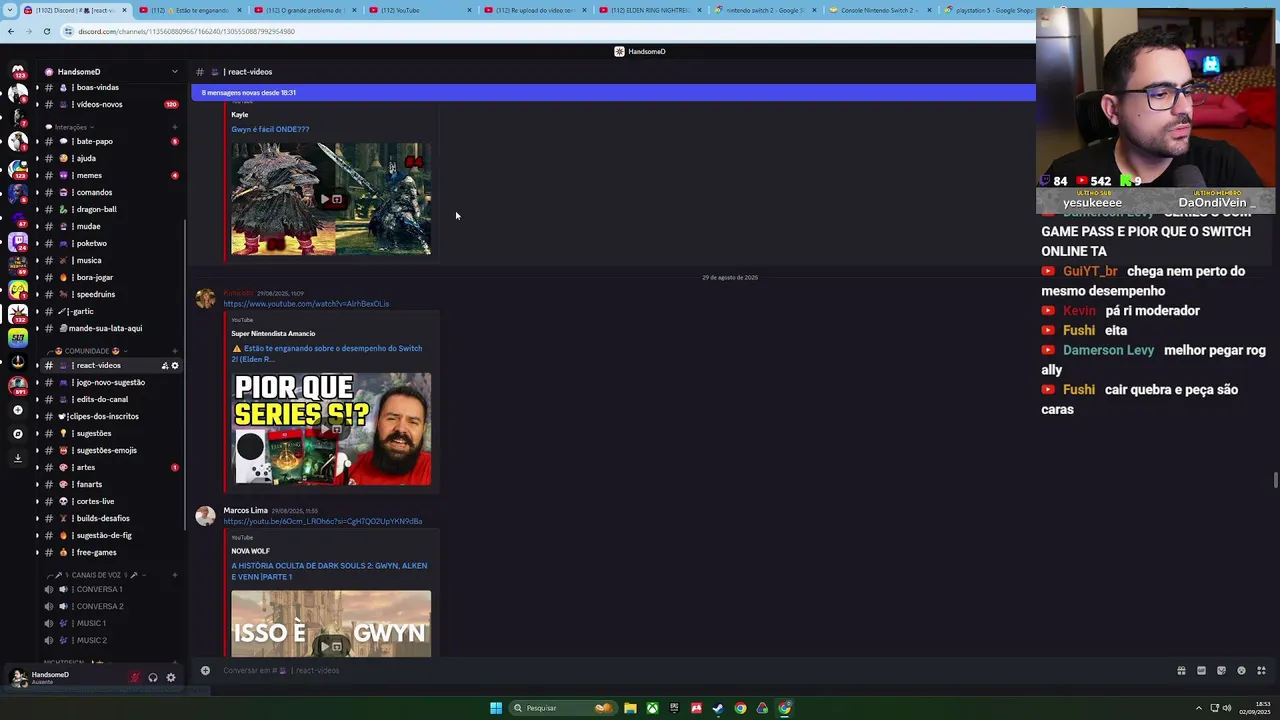Click the browser reload button
The width and height of the screenshot is (1280, 720).
[x=47, y=31]
